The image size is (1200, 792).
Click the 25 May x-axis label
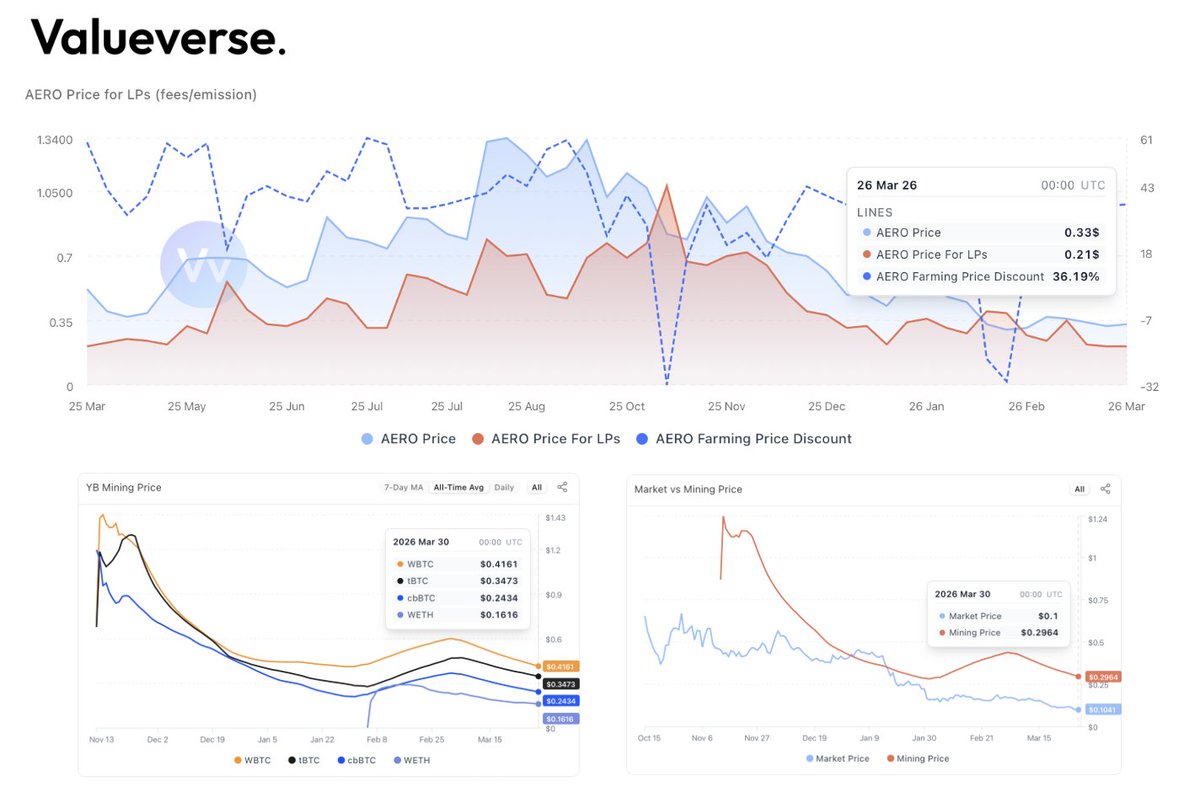187,407
